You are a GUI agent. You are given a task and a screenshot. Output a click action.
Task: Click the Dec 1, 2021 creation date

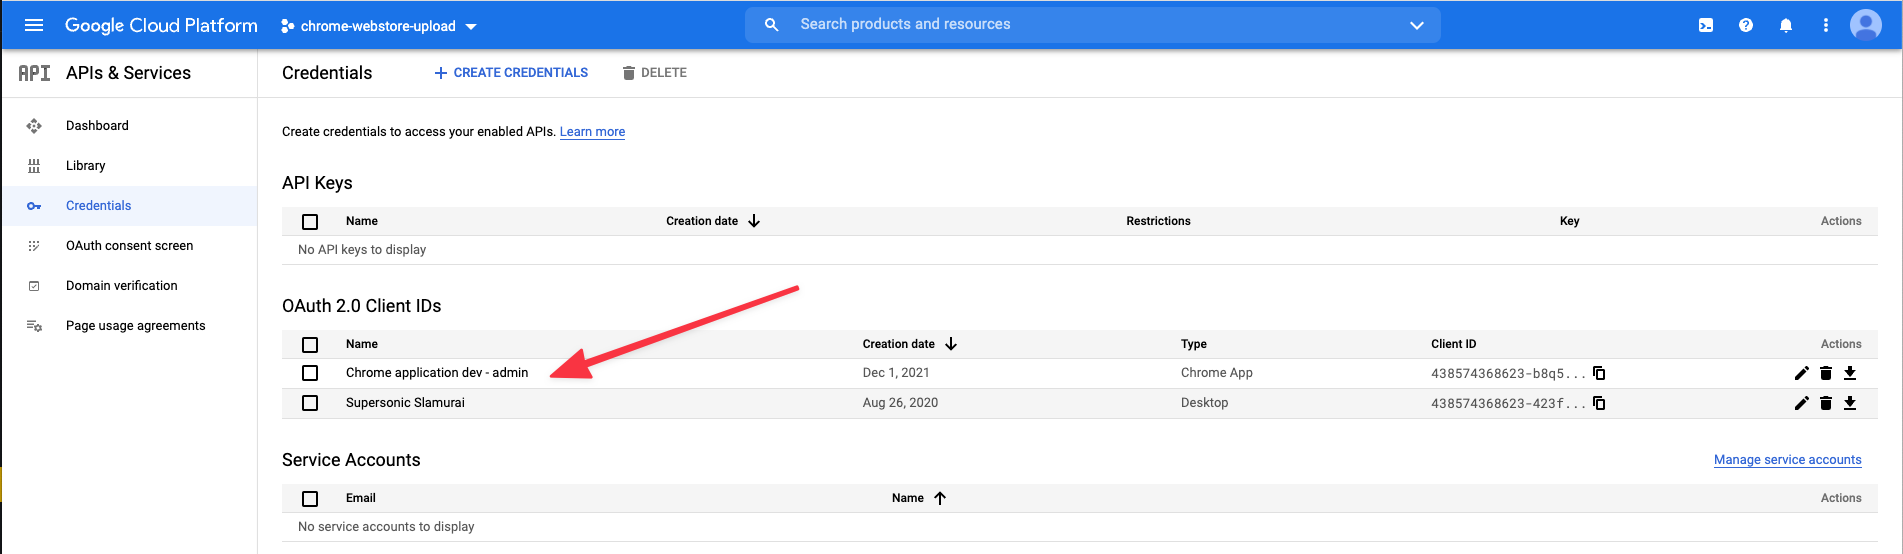(x=896, y=373)
